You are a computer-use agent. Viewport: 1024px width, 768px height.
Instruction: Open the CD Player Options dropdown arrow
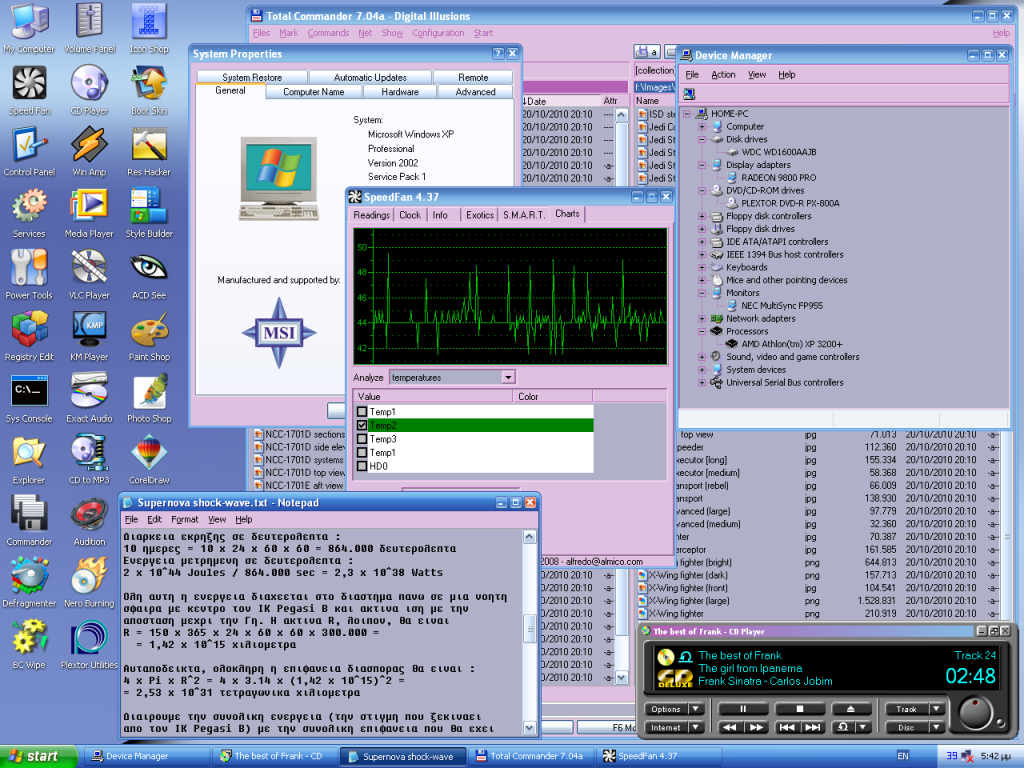click(696, 709)
